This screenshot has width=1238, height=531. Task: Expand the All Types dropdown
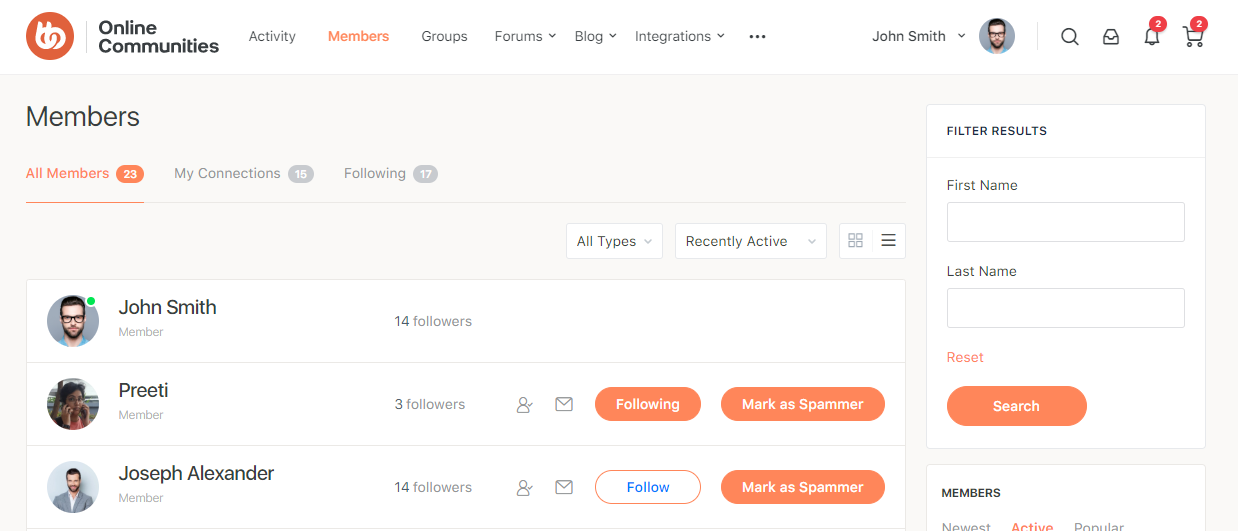[614, 241]
